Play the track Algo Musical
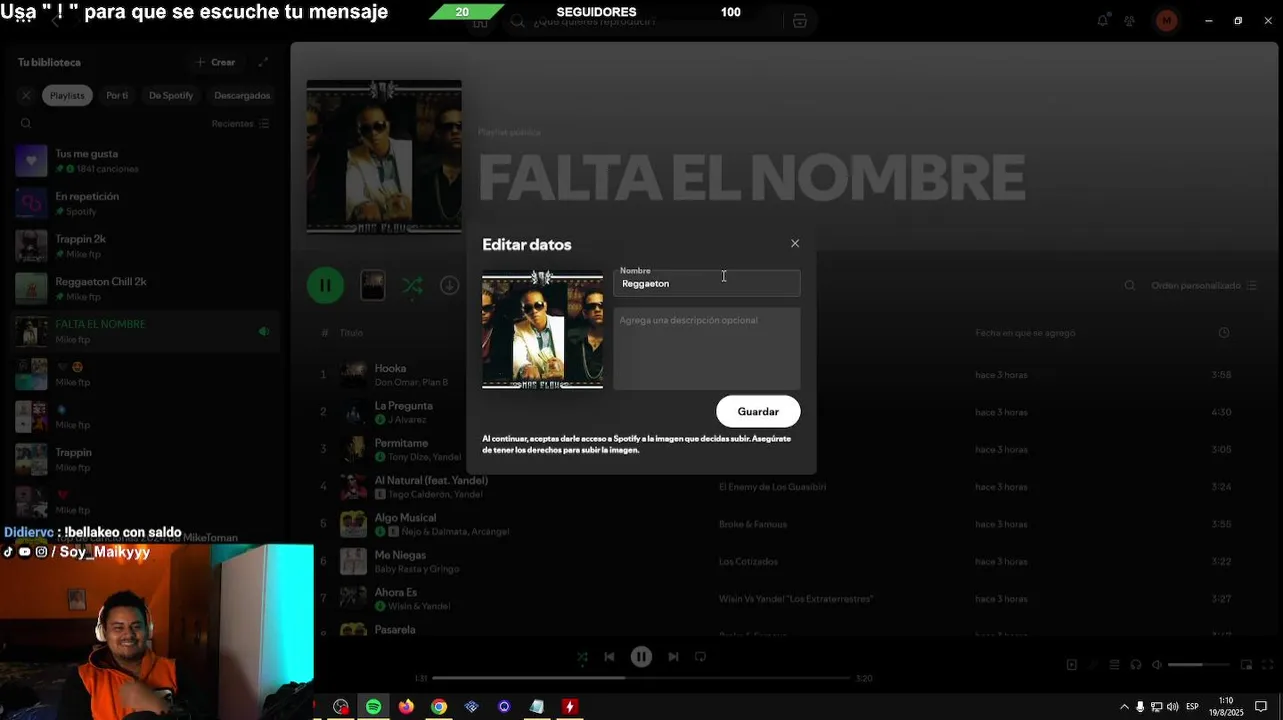Viewport: 1283px width, 720px height. click(x=405, y=517)
